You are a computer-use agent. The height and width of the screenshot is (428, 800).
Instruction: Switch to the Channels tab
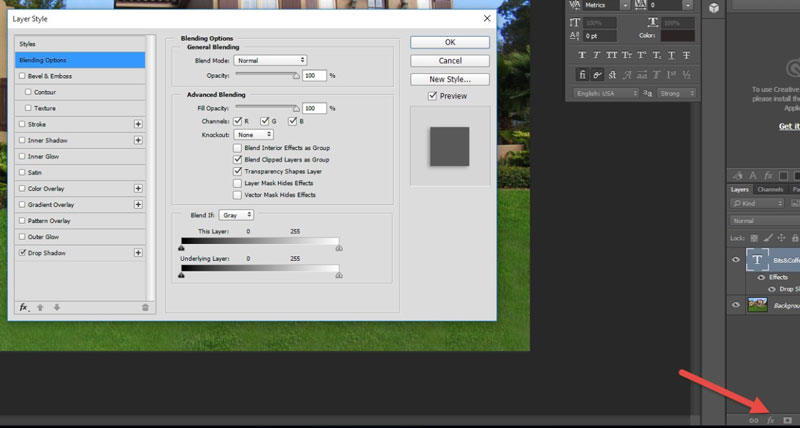coord(770,189)
